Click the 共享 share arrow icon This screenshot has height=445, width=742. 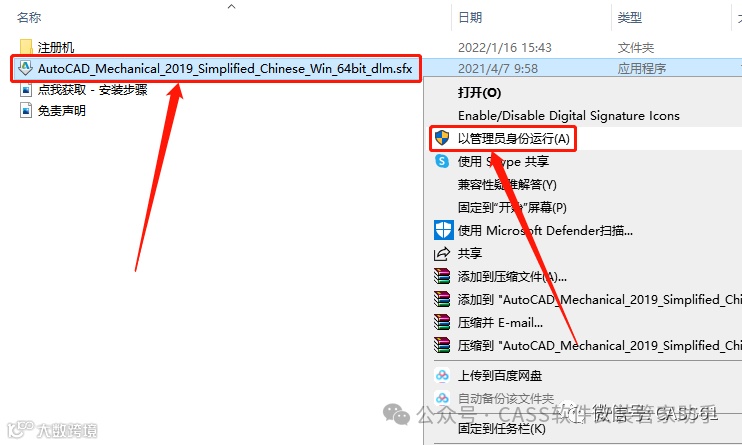click(x=442, y=254)
